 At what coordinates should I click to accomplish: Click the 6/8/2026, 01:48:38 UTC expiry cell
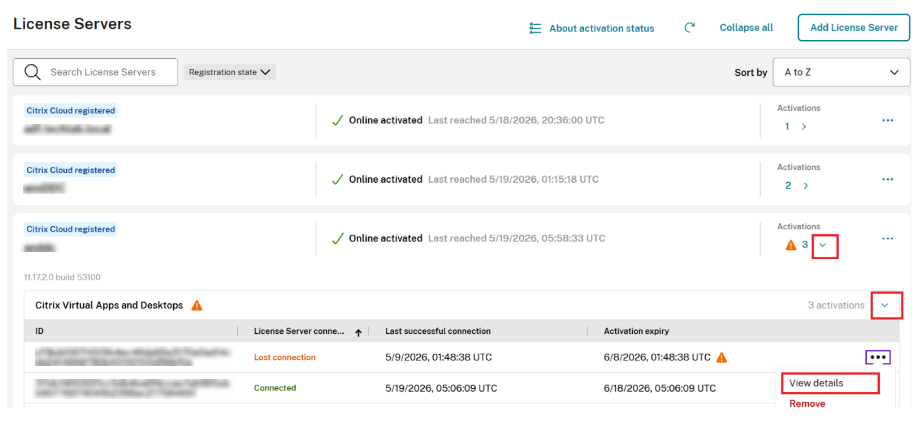point(658,358)
